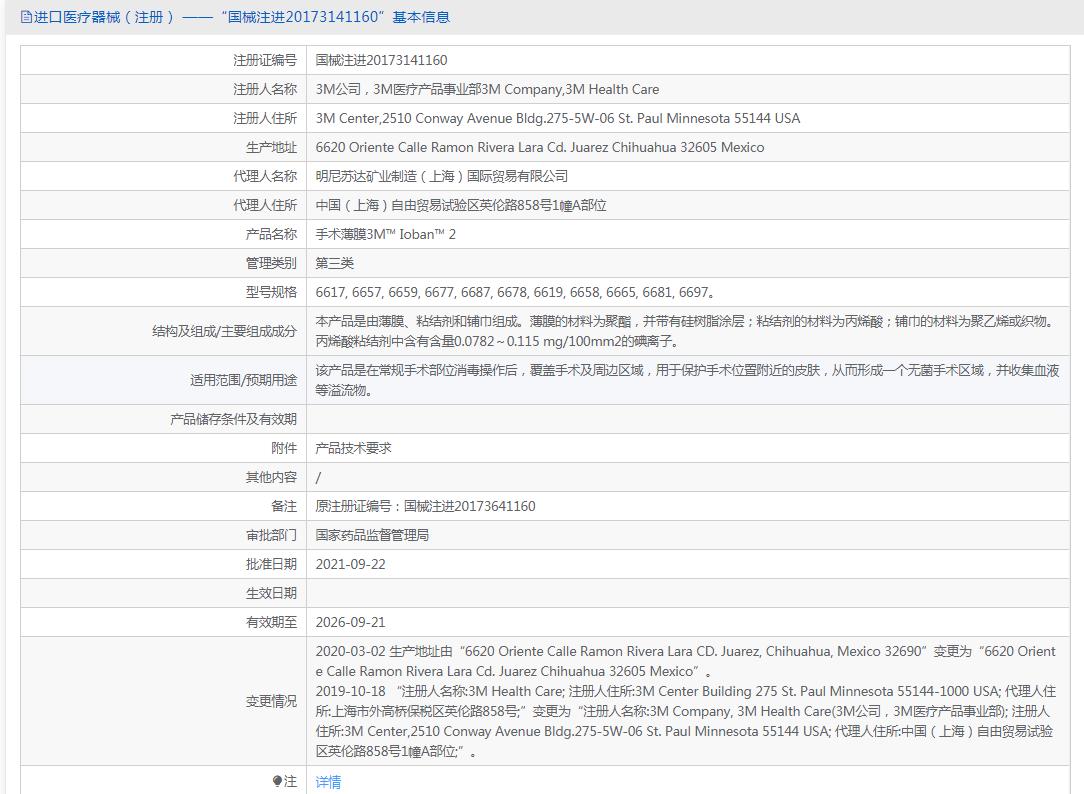The width and height of the screenshot is (1084, 794).
Task: Click the document icon beside the page title
Action: pyautogui.click(x=26, y=17)
